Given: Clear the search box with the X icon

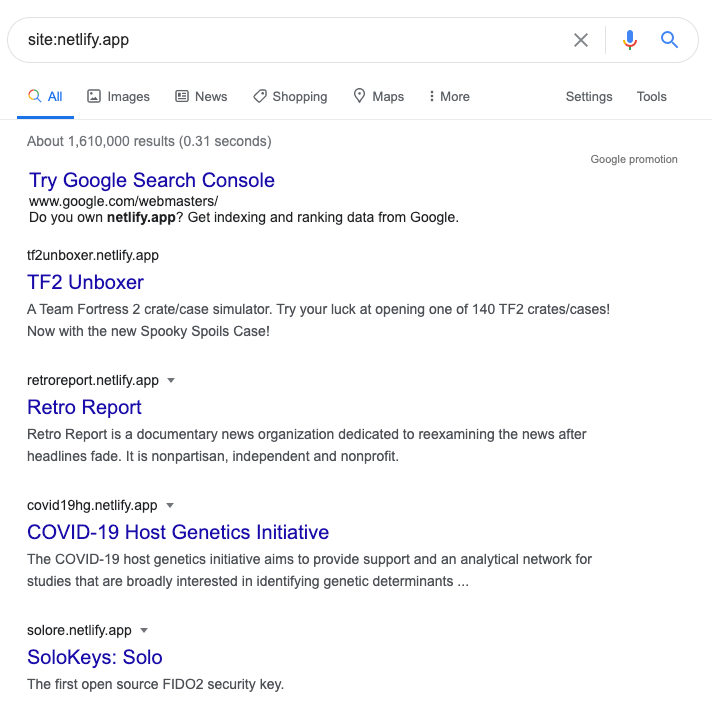Looking at the screenshot, I should [581, 40].
